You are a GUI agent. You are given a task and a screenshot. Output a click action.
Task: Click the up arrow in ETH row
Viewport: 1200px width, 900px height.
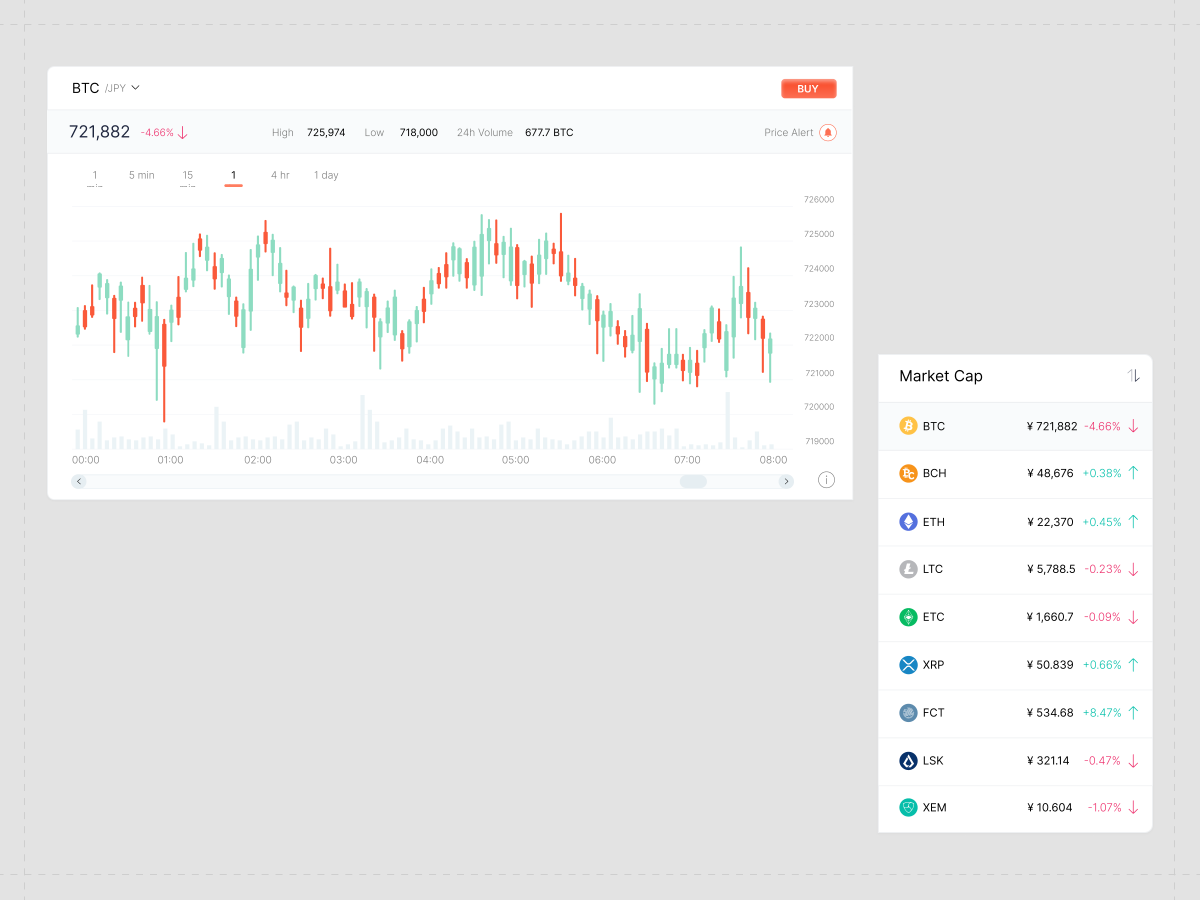coord(1133,522)
